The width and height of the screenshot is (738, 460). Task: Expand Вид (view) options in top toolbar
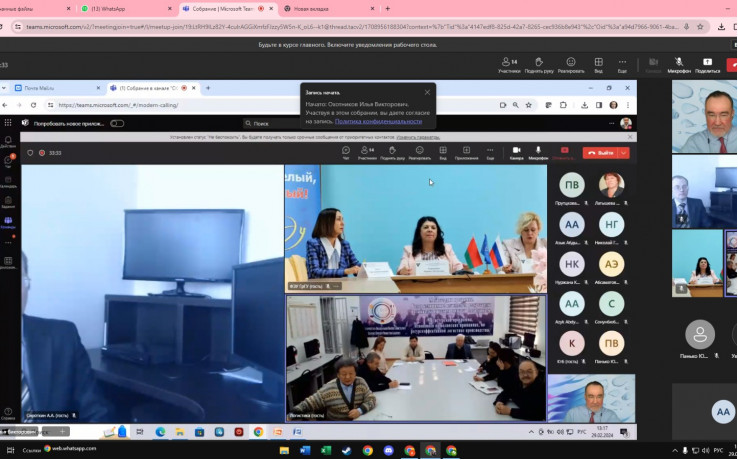598,64
